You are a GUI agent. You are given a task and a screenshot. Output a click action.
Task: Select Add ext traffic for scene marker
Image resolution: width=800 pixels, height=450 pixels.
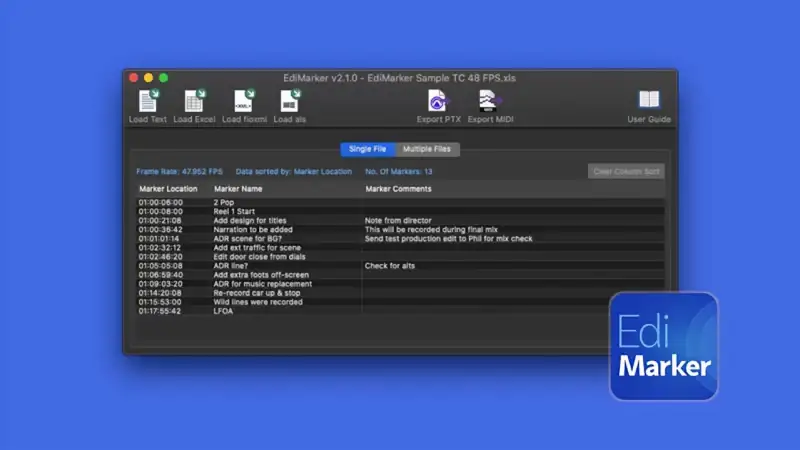(x=257, y=247)
